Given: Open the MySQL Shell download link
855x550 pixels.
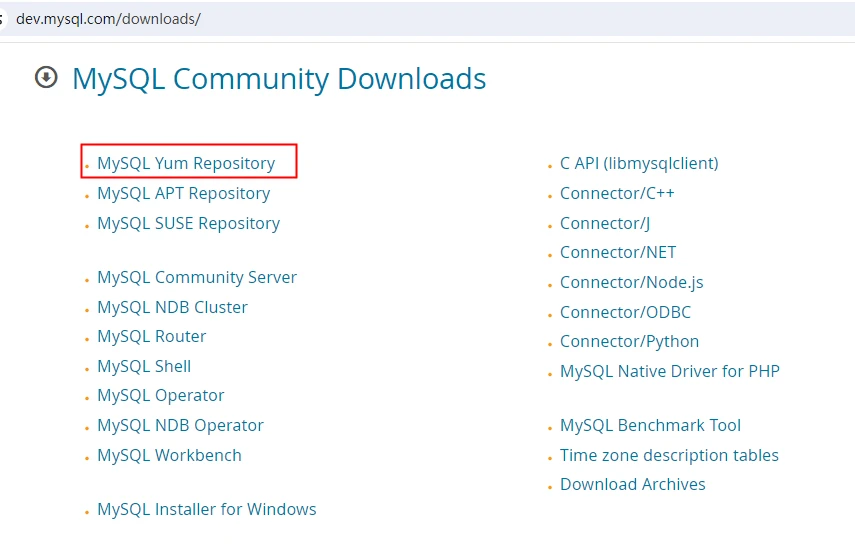Looking at the screenshot, I should [144, 366].
